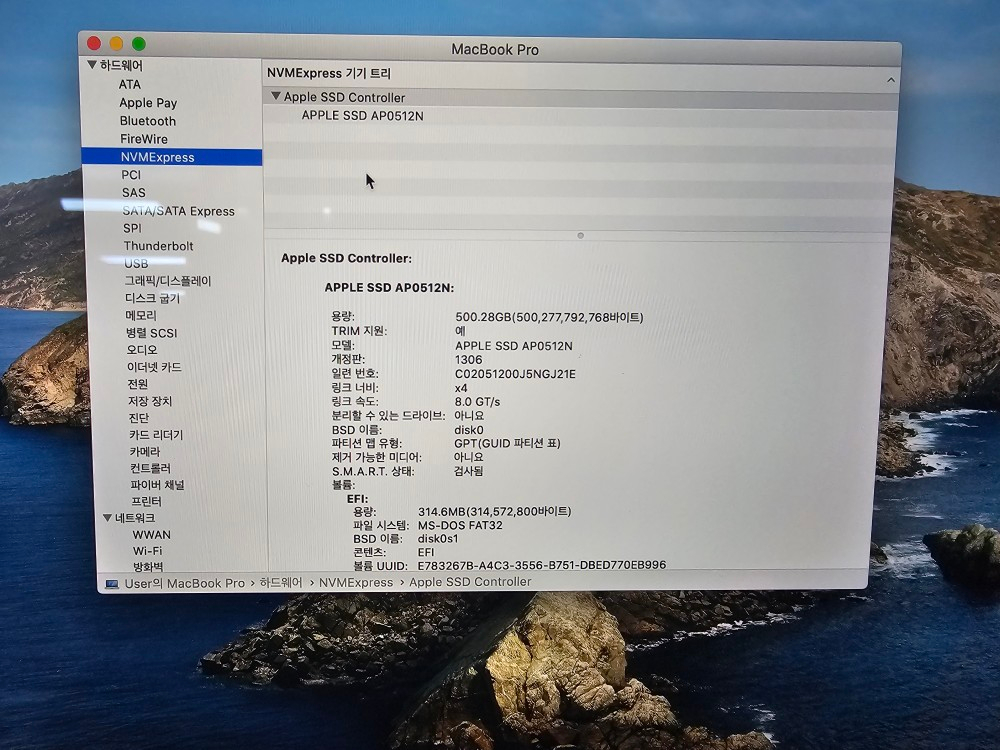Click 하드웨어 in the bottom path bar

[x=280, y=583]
